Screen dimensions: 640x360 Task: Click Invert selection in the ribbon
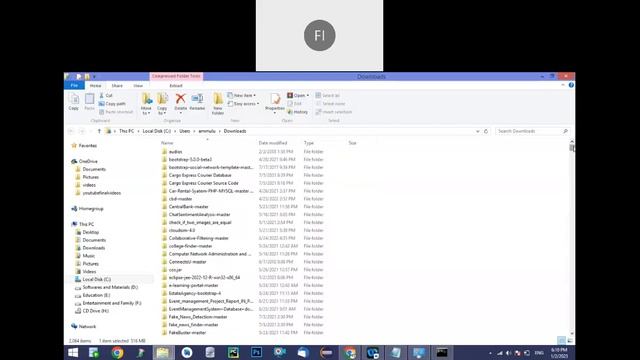(x=333, y=112)
